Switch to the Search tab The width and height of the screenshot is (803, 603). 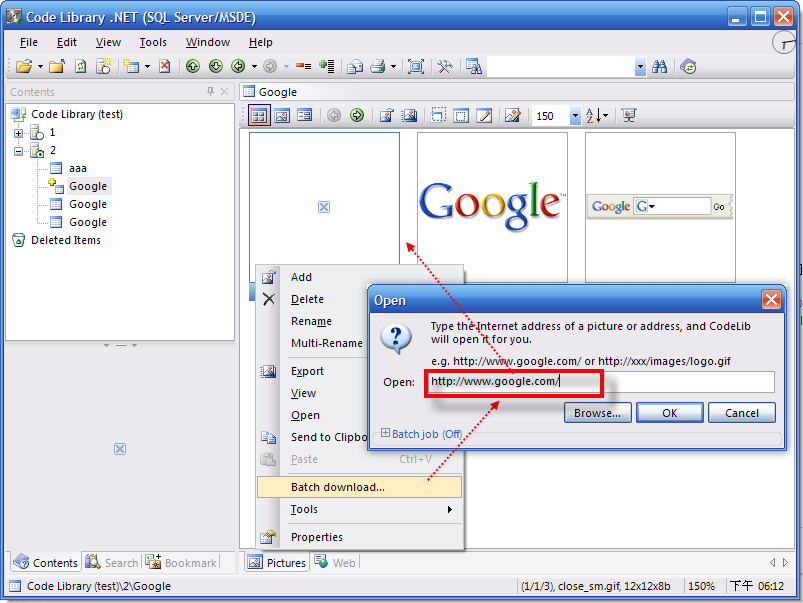(x=112, y=563)
